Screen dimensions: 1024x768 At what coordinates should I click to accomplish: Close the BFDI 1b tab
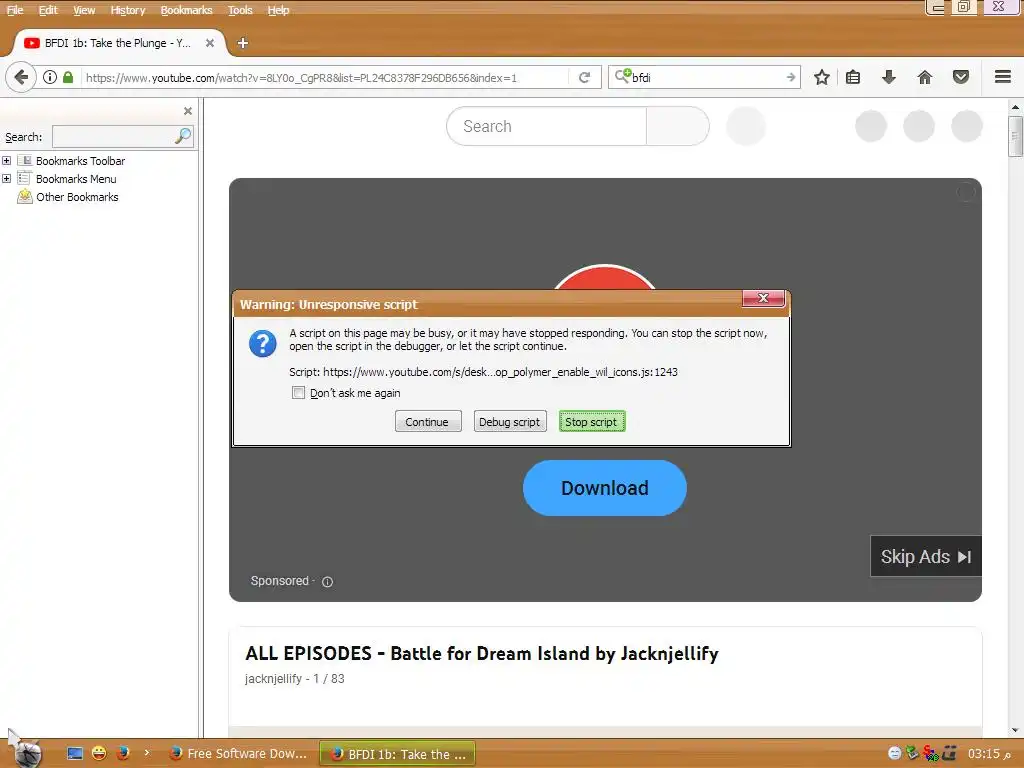pos(210,43)
